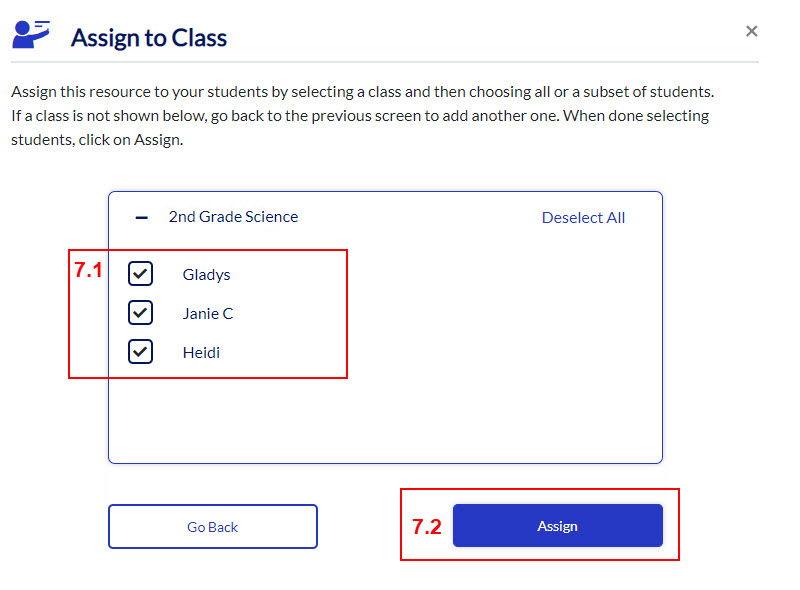Click the red 7.1 annotation label
The image size is (800, 590).
(x=89, y=270)
